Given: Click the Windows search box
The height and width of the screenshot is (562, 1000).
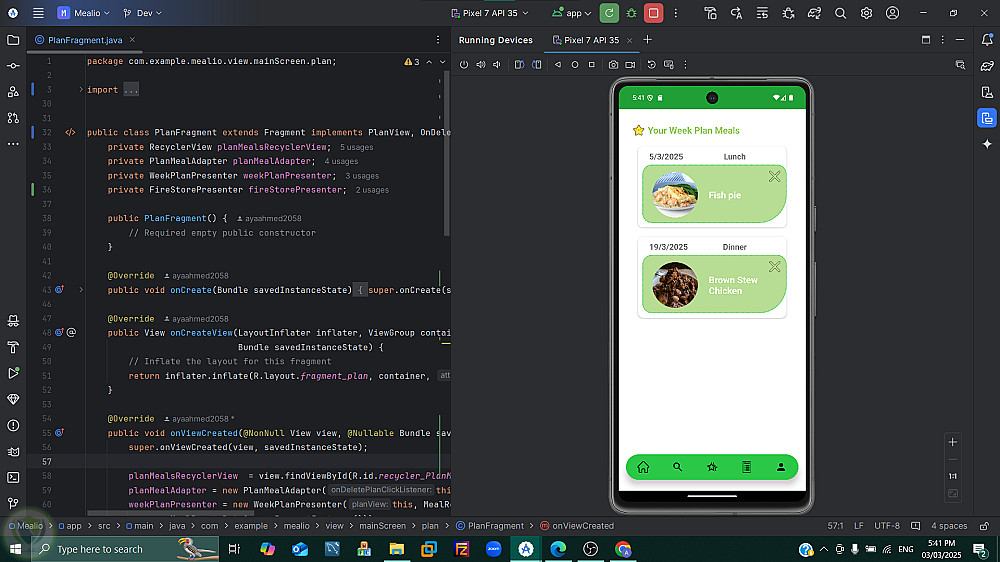Looking at the screenshot, I should pos(125,549).
